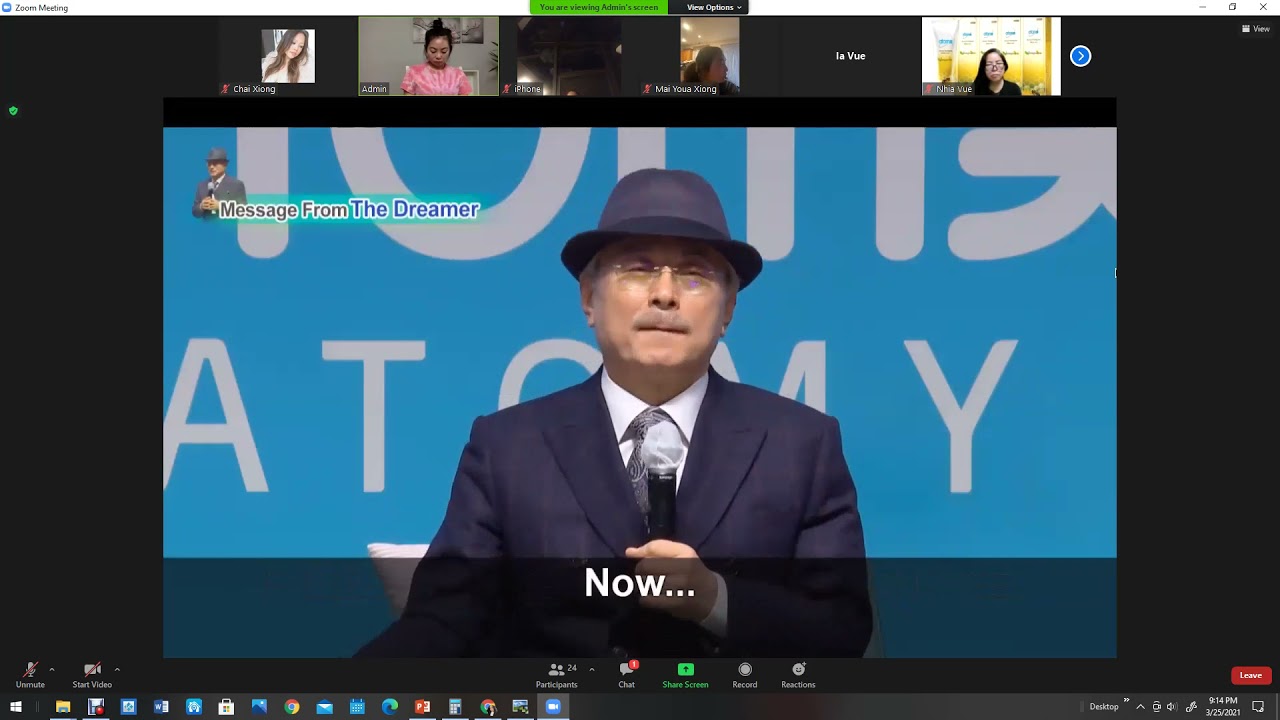Select Ia Vue participant tile

[851, 56]
